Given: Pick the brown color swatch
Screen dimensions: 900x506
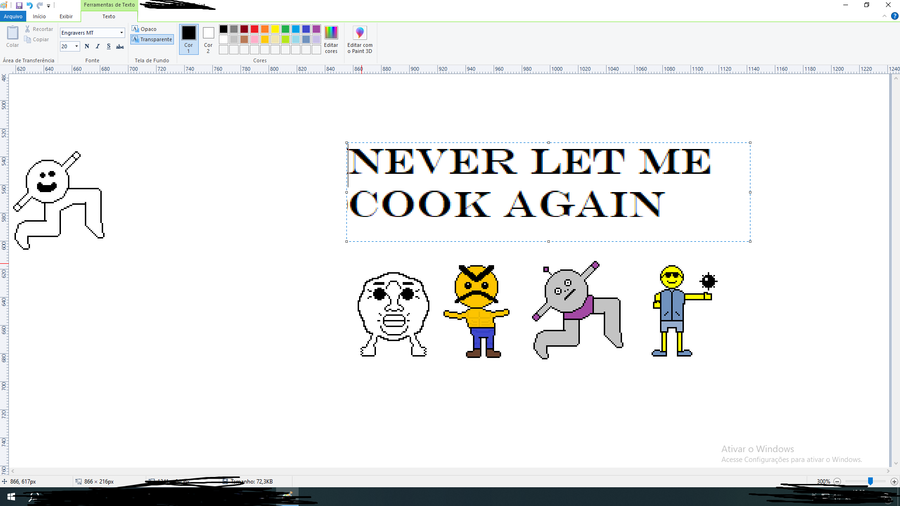Looking at the screenshot, I should [x=244, y=40].
